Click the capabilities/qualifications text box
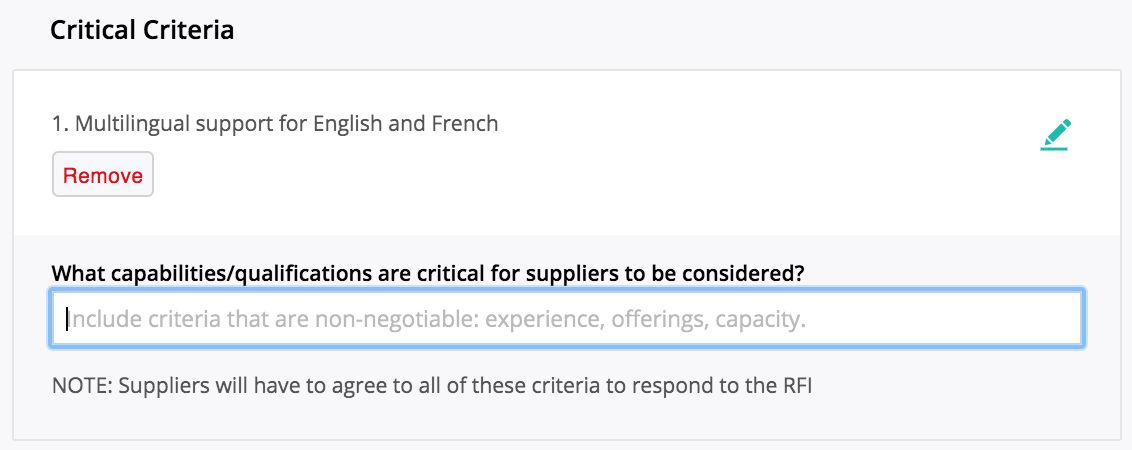1132x450 pixels. (567, 319)
